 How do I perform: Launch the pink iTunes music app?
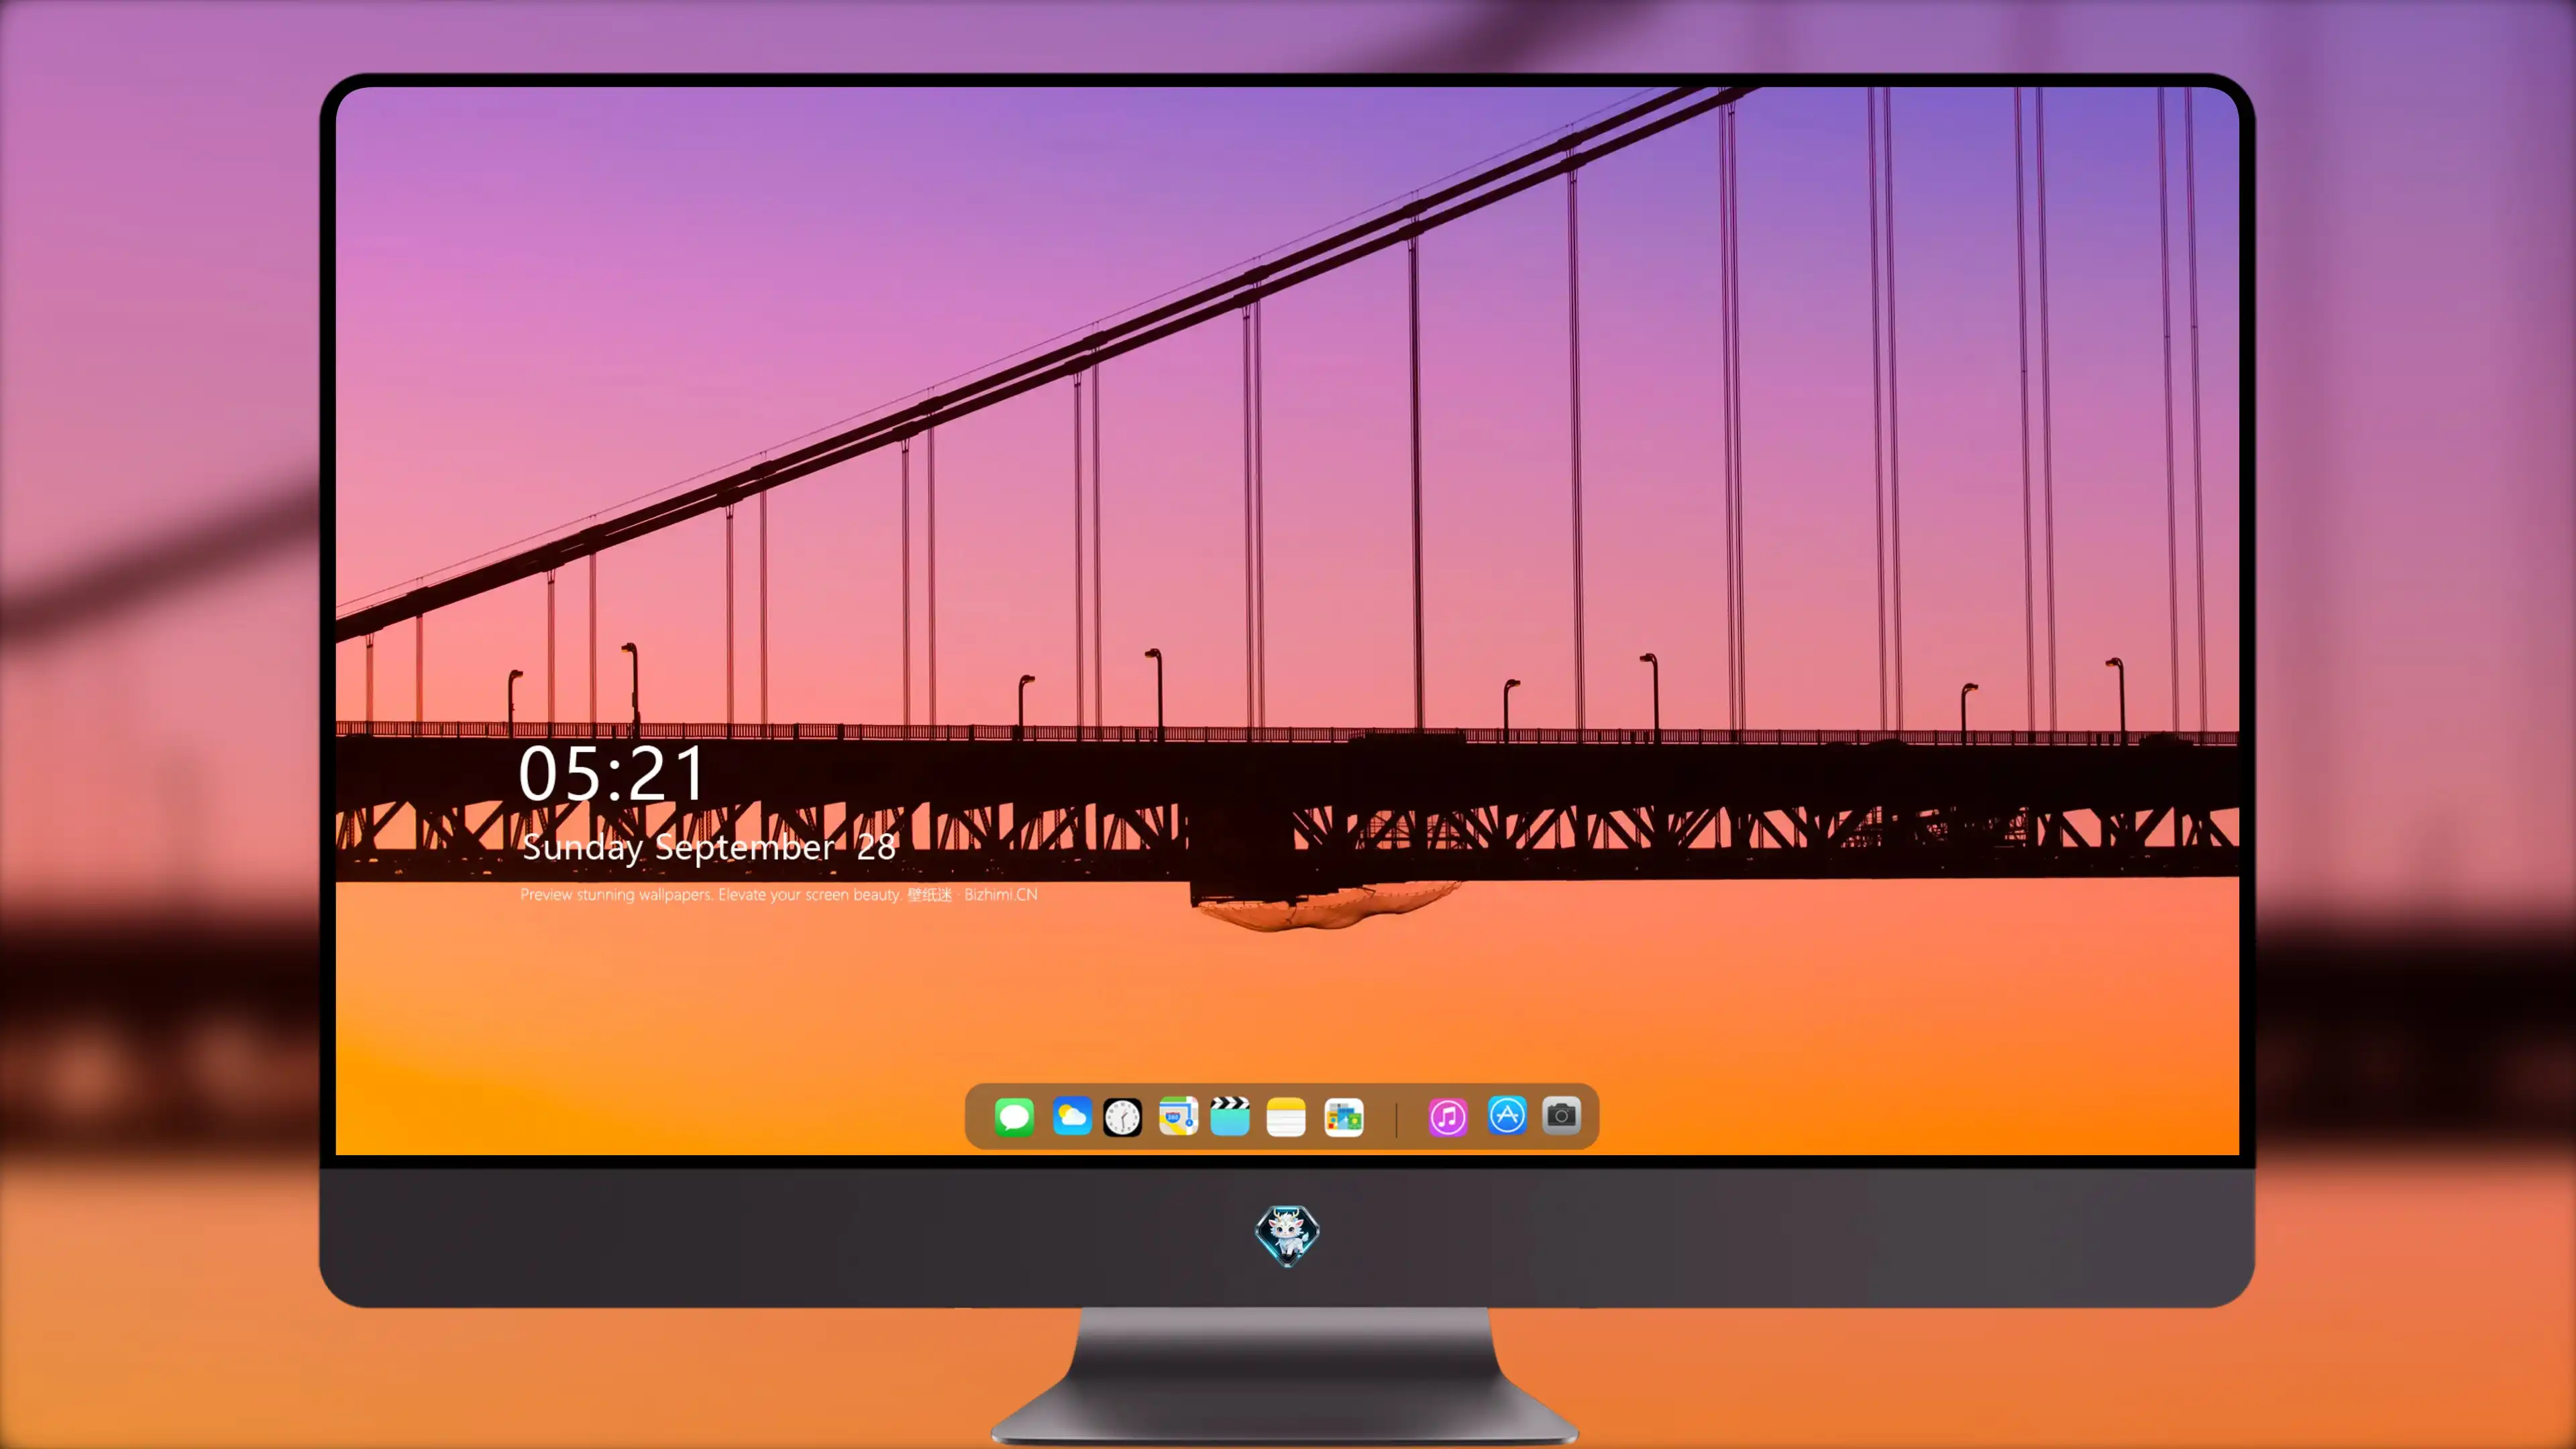coord(1448,1117)
